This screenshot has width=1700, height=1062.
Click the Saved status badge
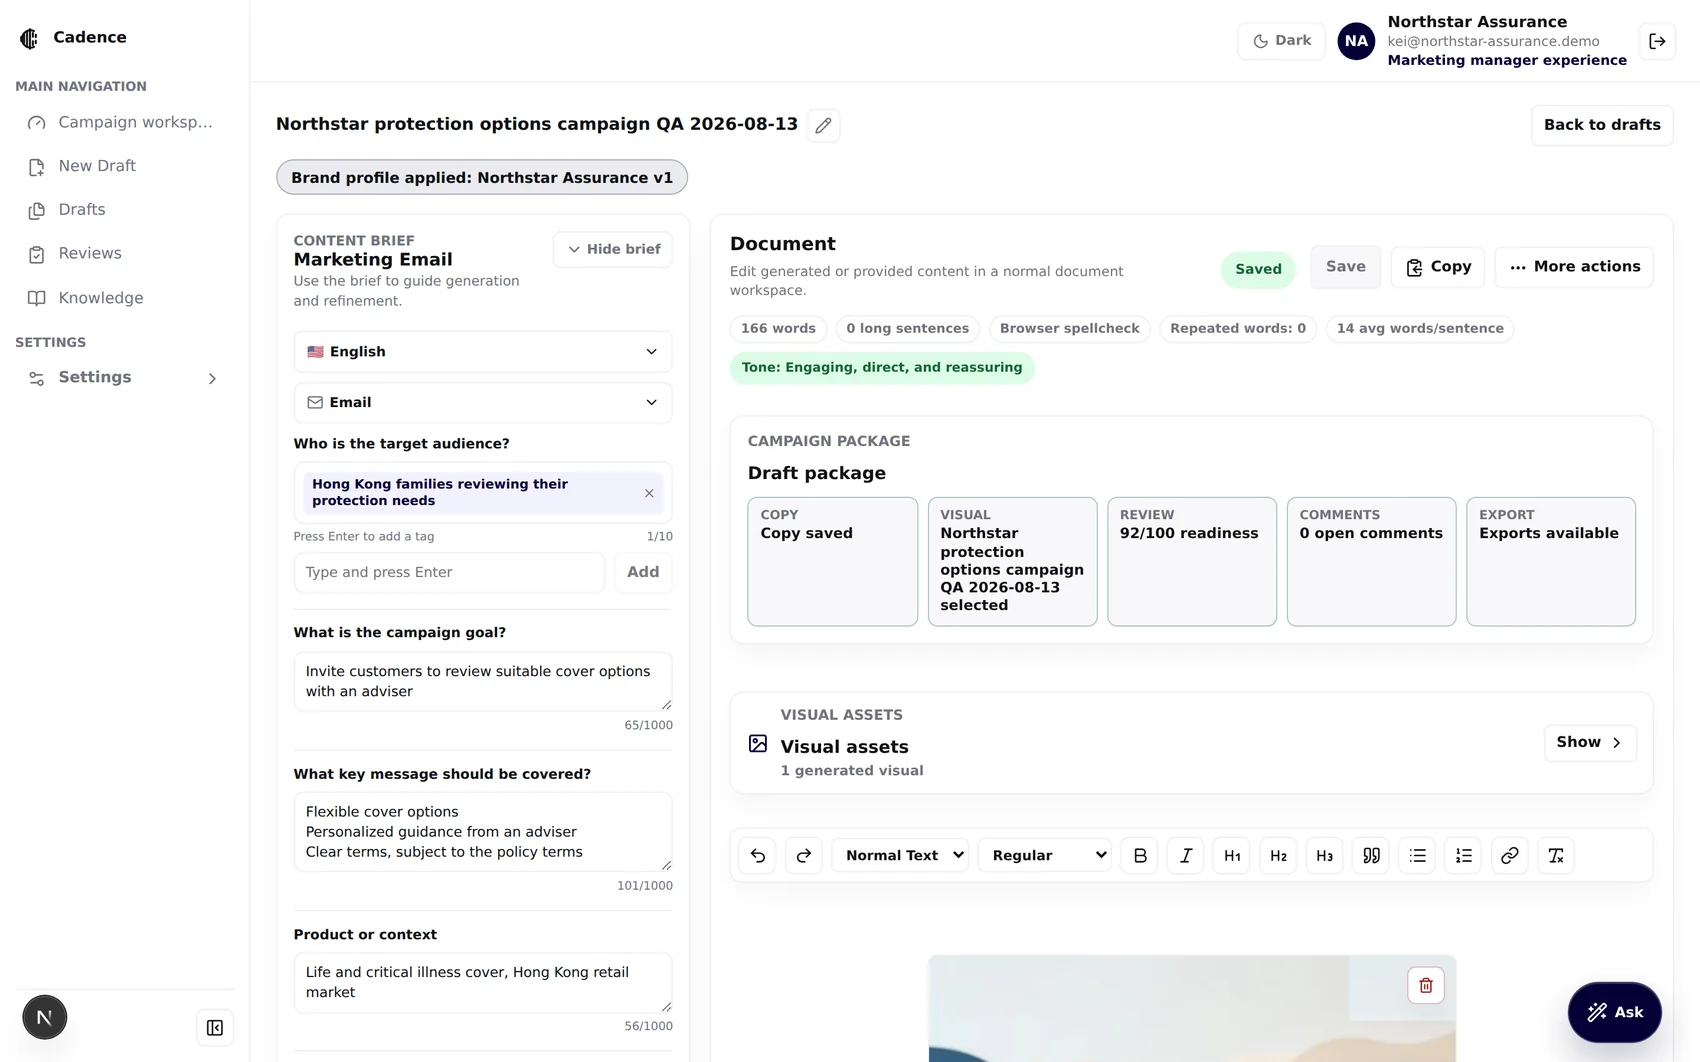(1258, 269)
